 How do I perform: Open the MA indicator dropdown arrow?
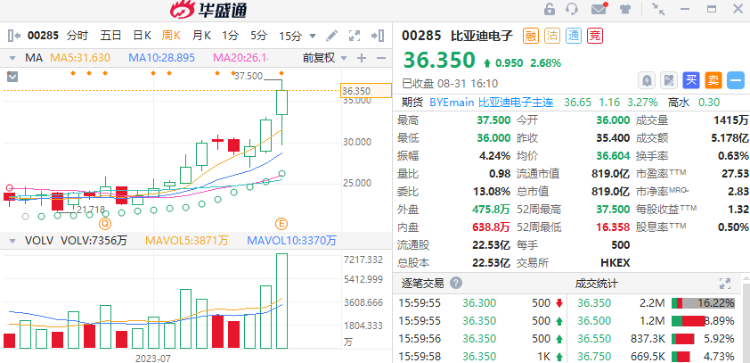pyautogui.click(x=12, y=58)
